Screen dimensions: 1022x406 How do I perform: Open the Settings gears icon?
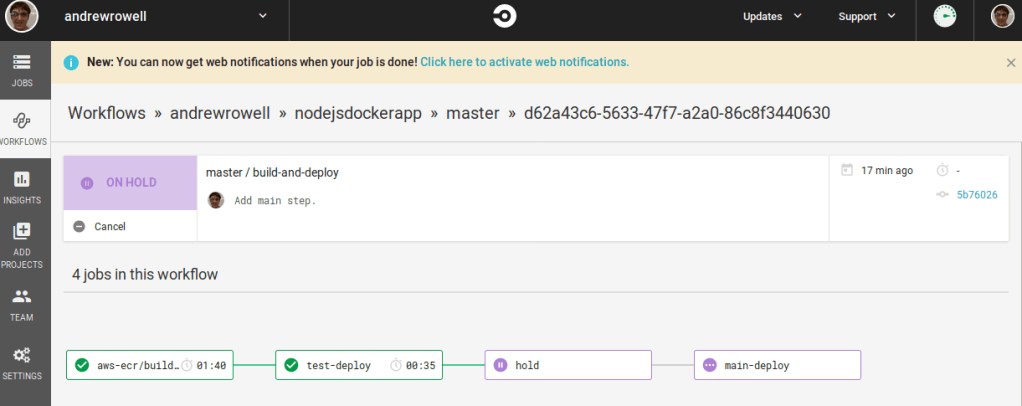click(22, 361)
